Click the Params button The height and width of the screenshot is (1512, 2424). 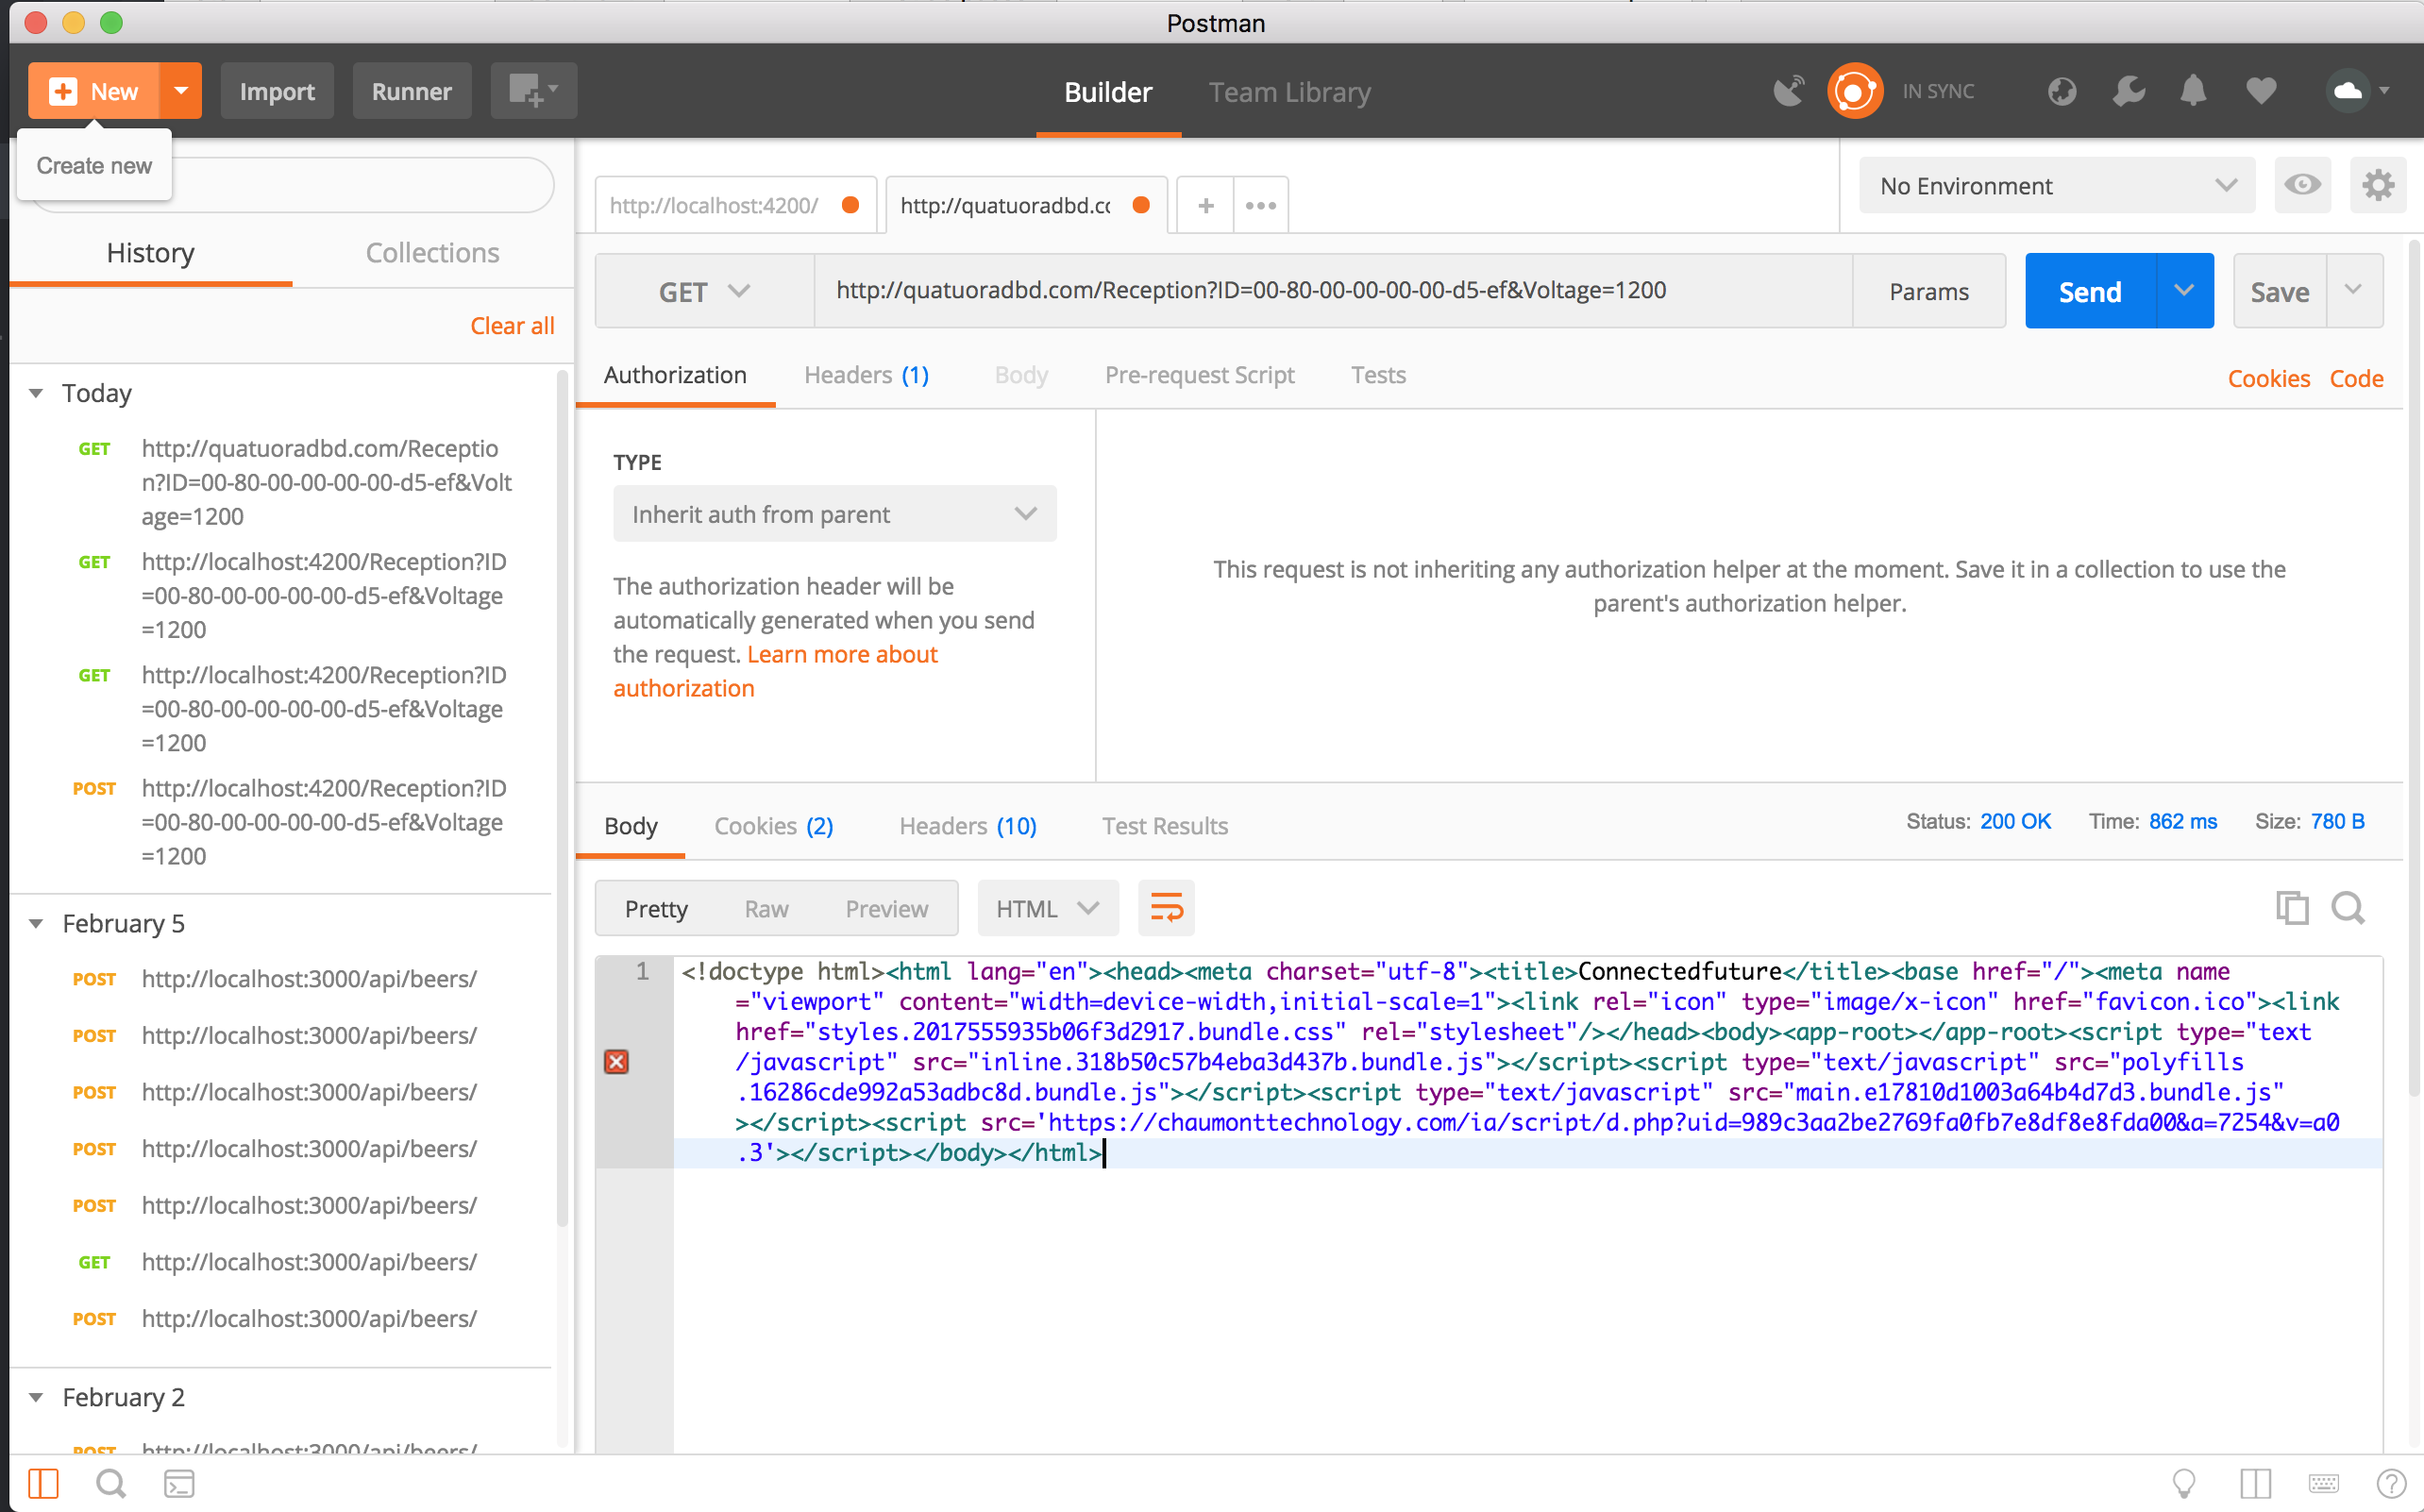(x=1929, y=291)
